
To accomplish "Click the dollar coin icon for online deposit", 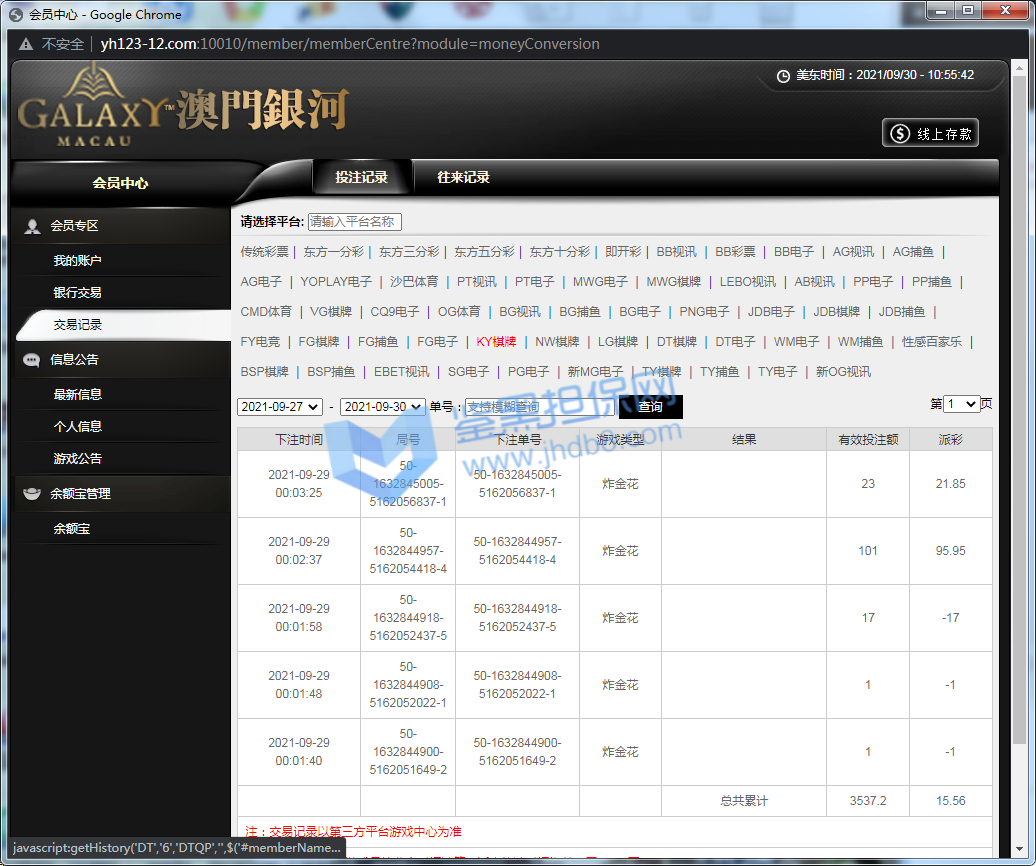I will pos(900,133).
